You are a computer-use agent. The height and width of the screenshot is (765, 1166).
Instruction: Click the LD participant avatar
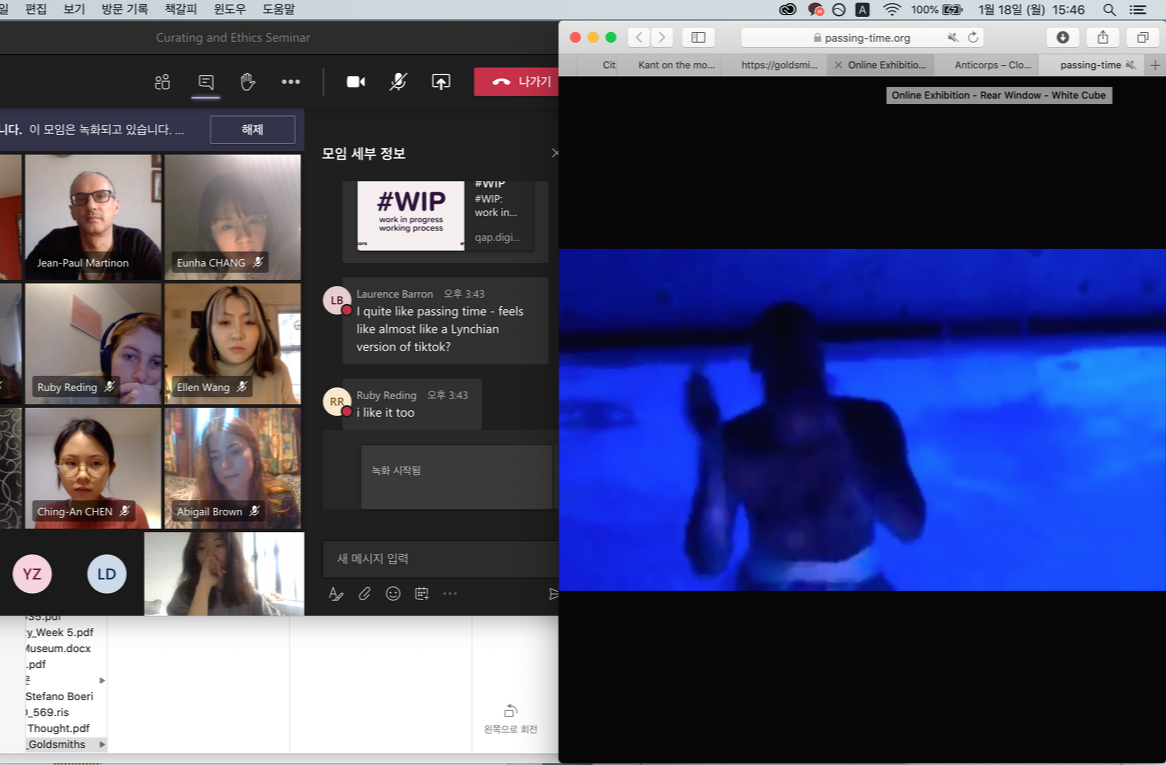click(106, 574)
